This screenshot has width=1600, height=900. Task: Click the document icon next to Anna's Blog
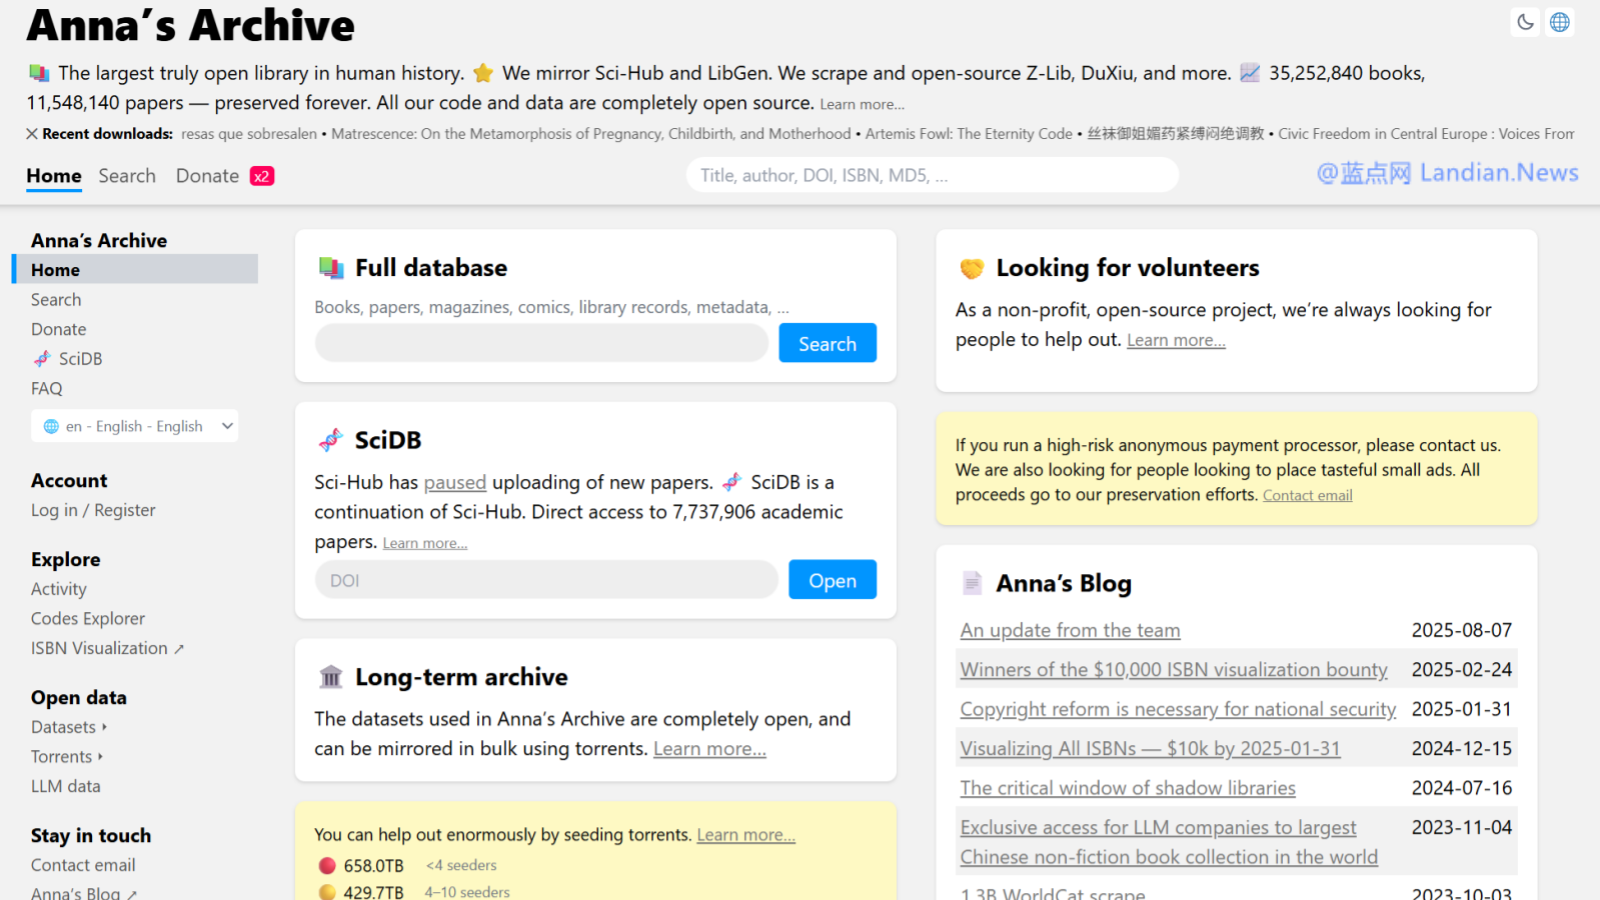click(x=971, y=583)
